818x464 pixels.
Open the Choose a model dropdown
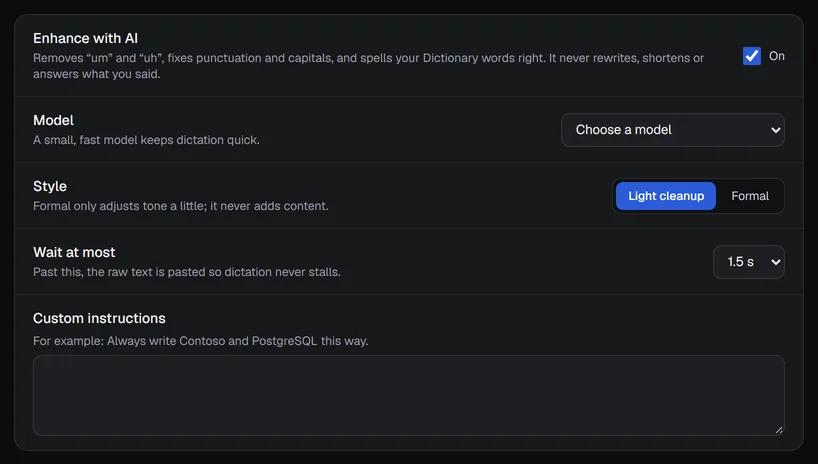[x=672, y=130]
